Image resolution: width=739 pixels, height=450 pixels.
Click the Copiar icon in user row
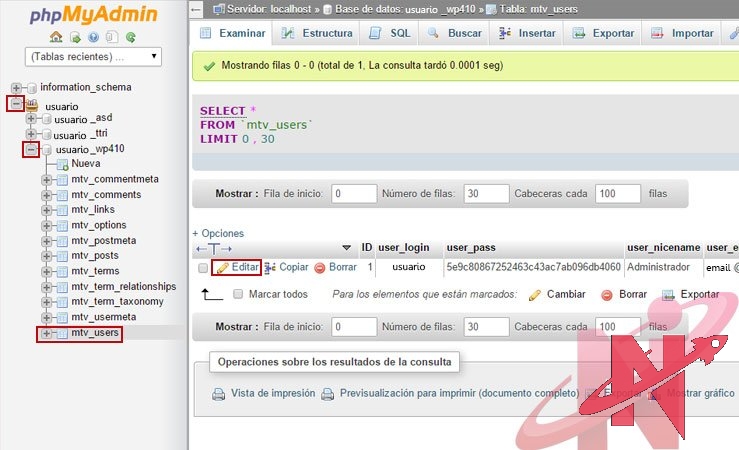(270, 268)
